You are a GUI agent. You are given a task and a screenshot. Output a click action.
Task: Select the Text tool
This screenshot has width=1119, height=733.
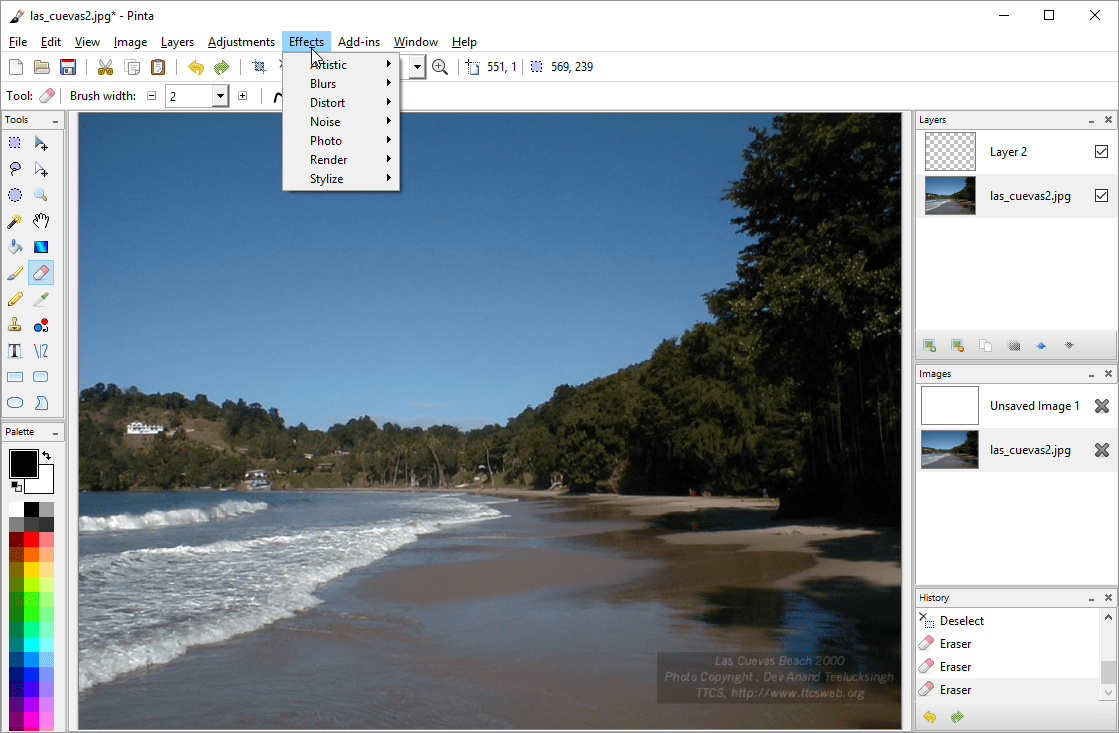click(x=15, y=351)
